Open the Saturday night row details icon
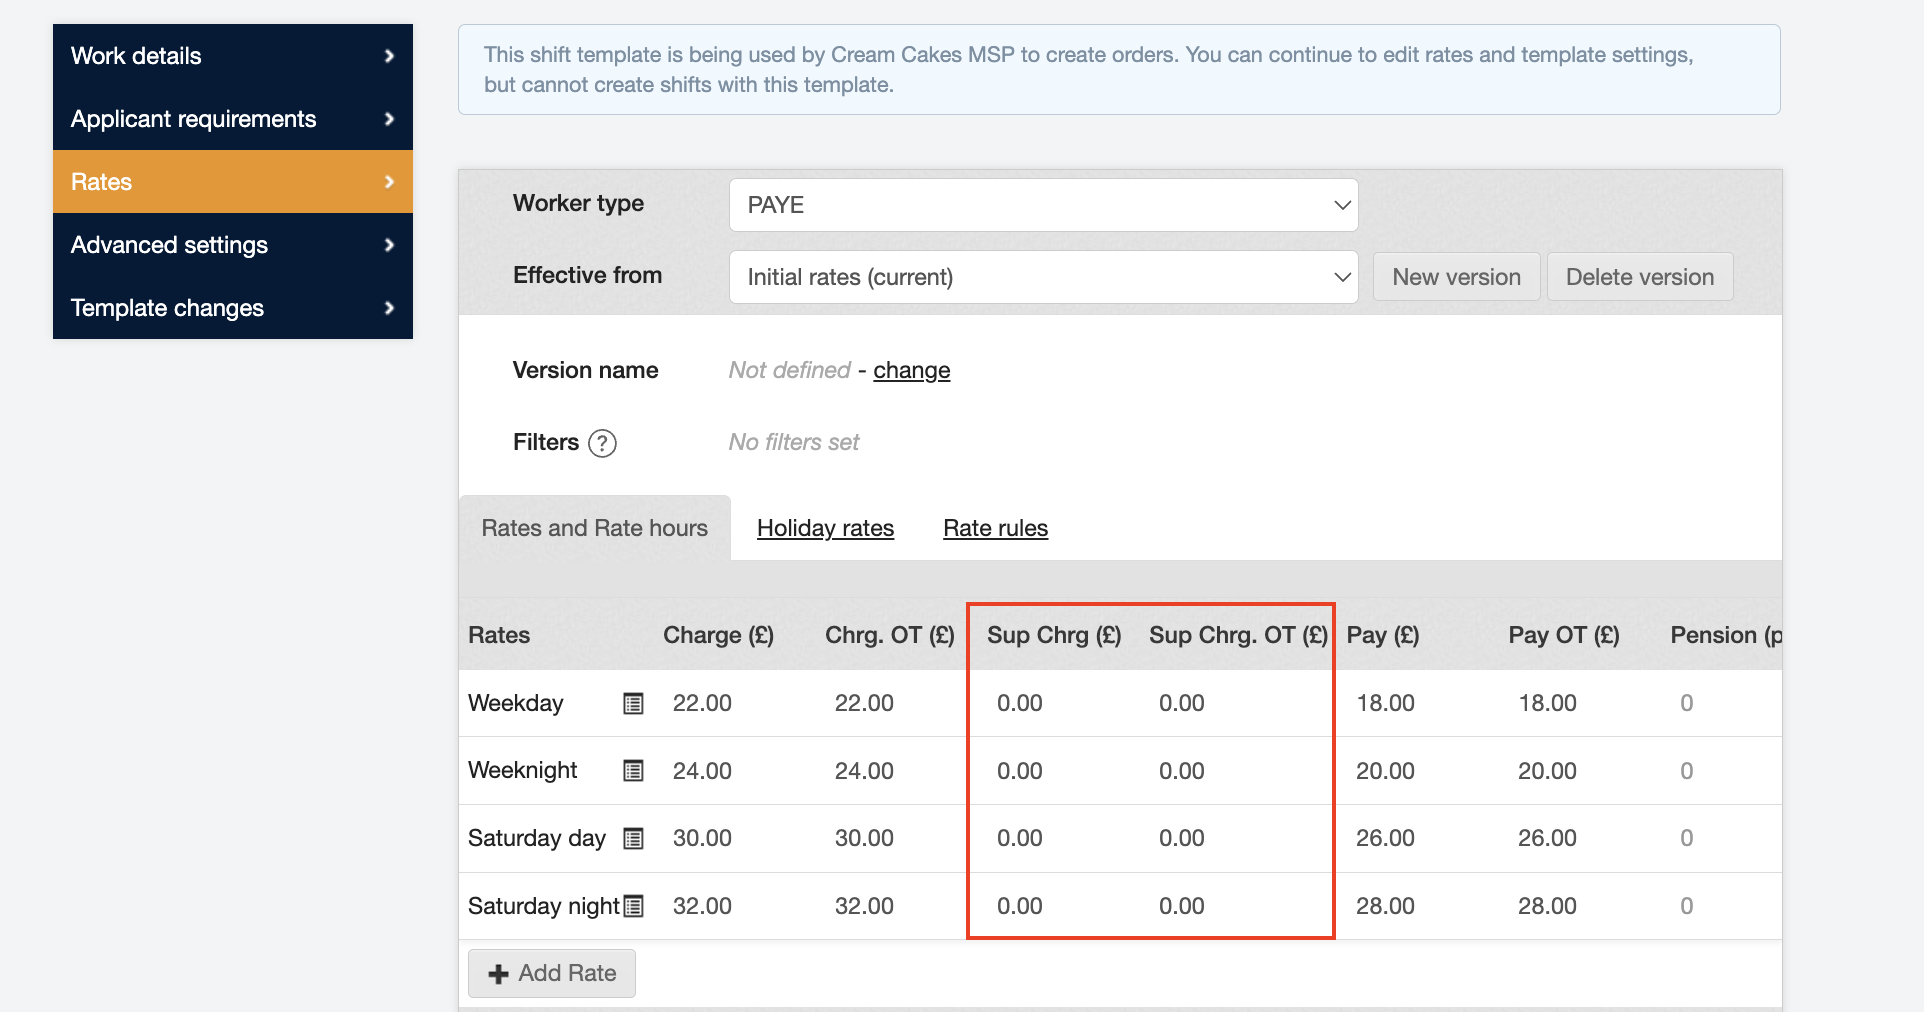1924x1012 pixels. pos(633,906)
